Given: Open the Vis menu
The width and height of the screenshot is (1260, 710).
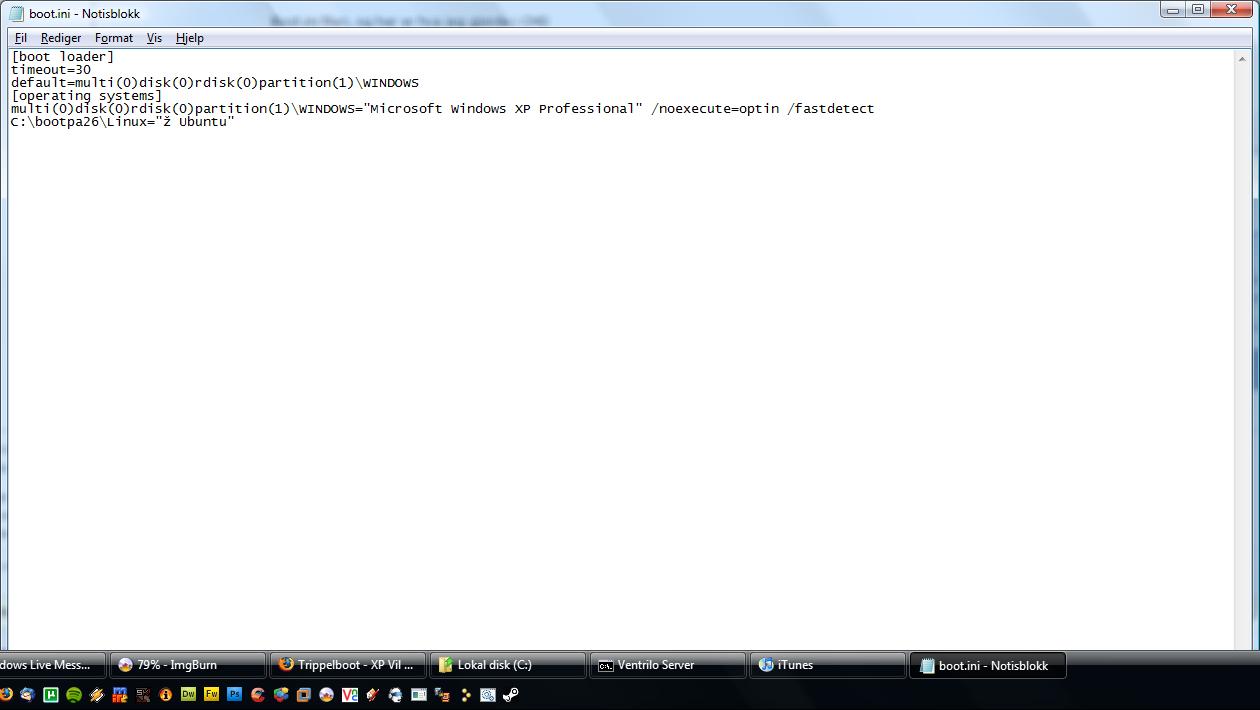Looking at the screenshot, I should pyautogui.click(x=154, y=38).
